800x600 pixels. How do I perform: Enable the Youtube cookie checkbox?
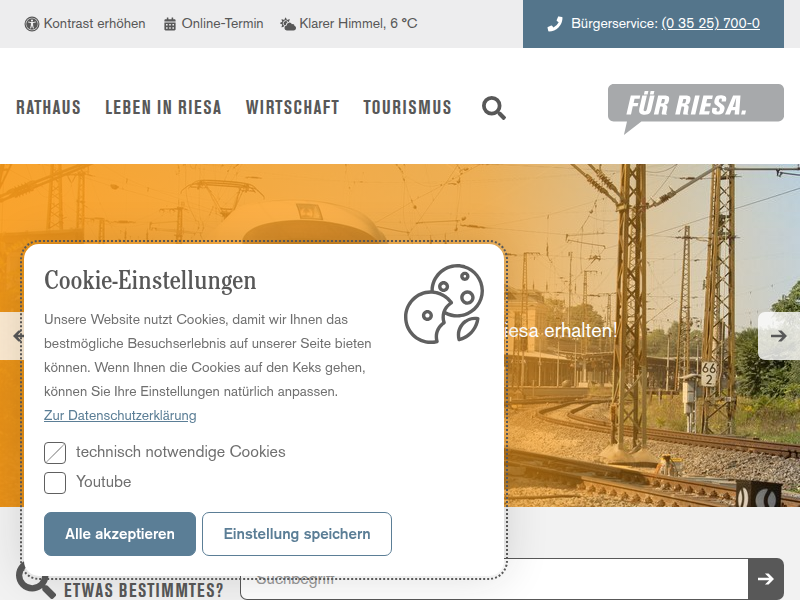pyautogui.click(x=55, y=483)
